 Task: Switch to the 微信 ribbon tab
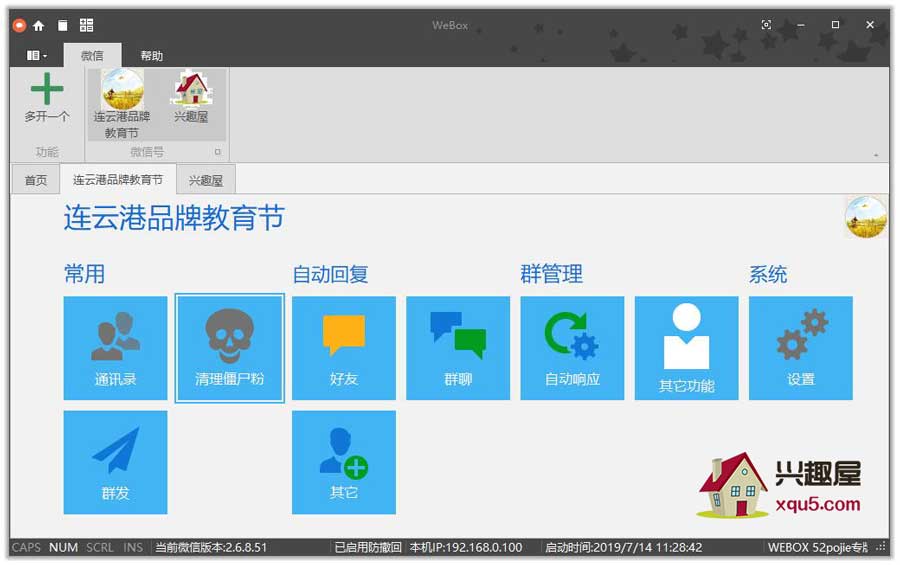click(92, 56)
